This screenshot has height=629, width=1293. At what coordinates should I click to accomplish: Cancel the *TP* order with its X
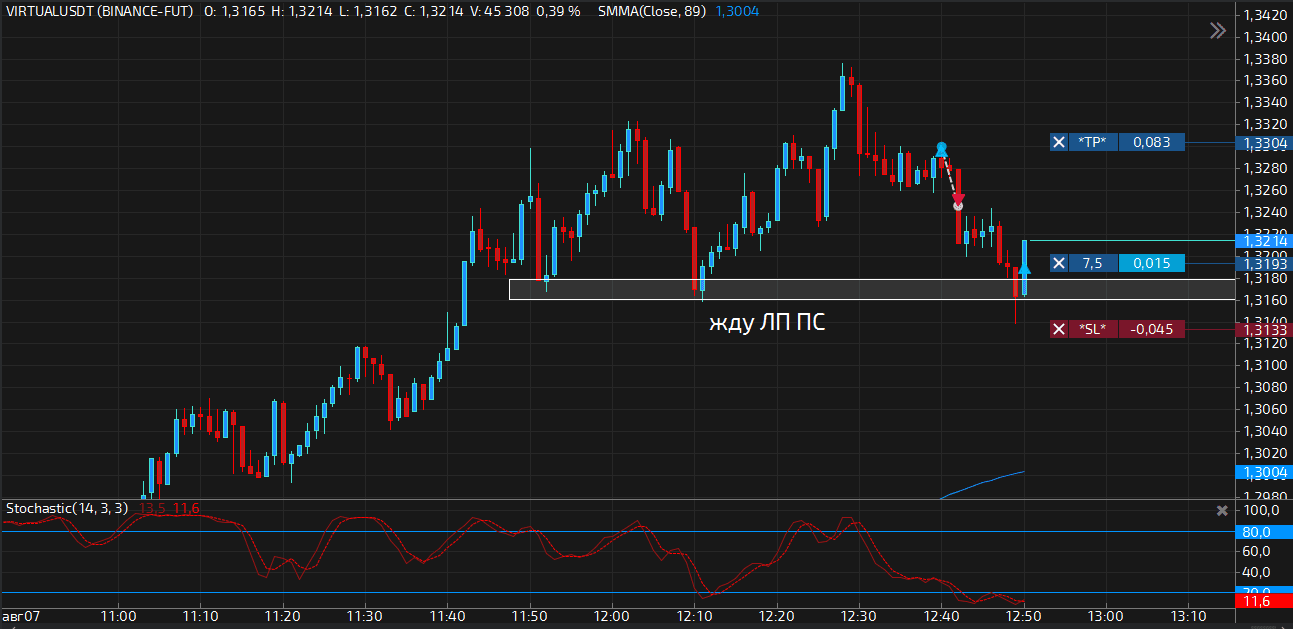tap(1059, 143)
